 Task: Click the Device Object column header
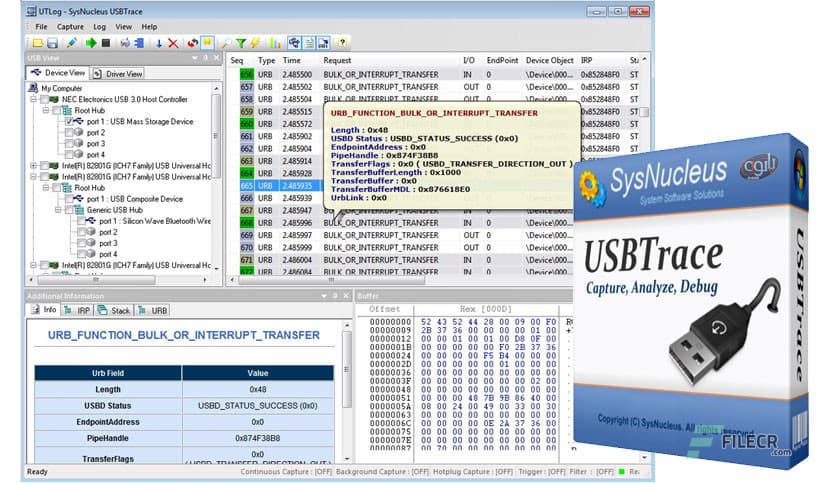click(550, 61)
